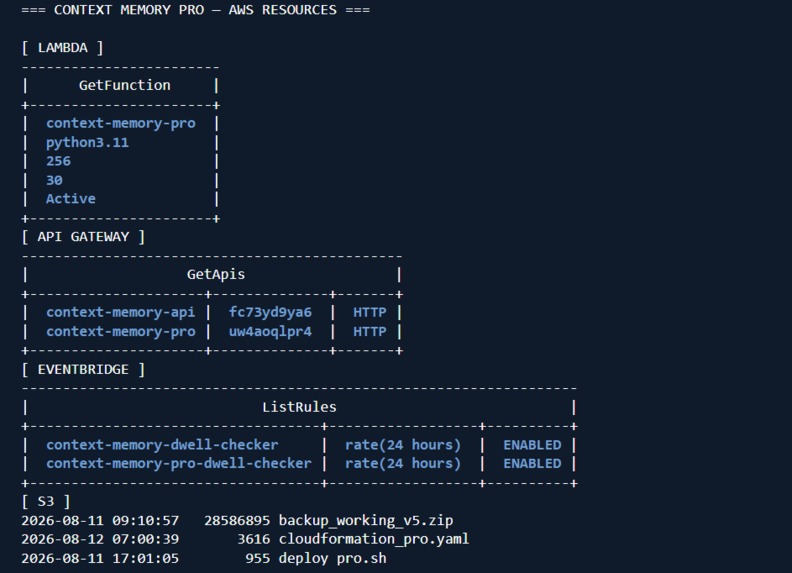Click the timestamp 2026-08-11 17:01:05
Viewport: 792px width, 573px height.
click(x=100, y=558)
